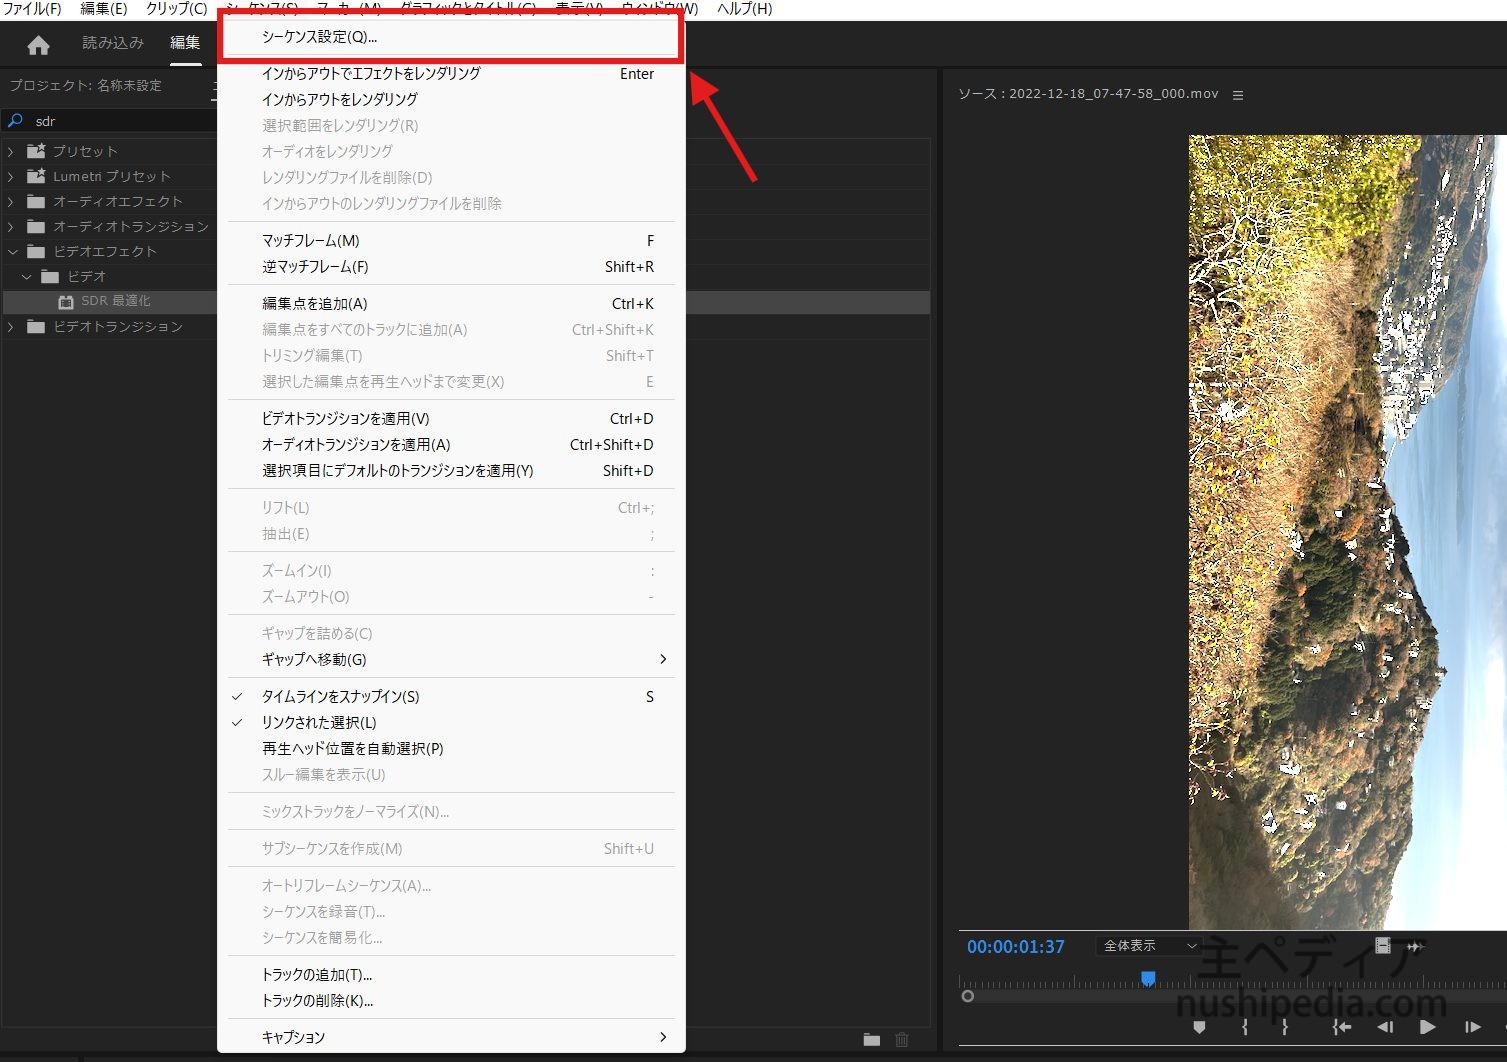Switch to the 読み込み workspace tab

[113, 43]
